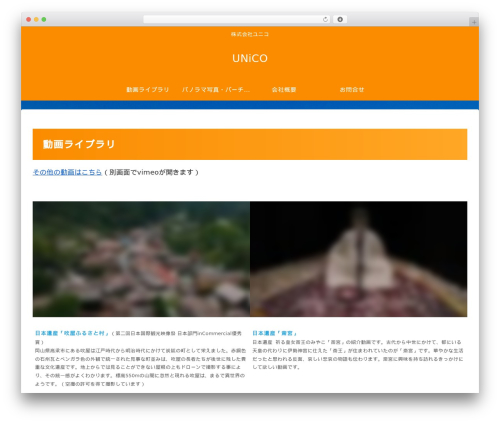Play the white-robed figure video thumbnail
This screenshot has width=500, height=423.
tap(359, 259)
